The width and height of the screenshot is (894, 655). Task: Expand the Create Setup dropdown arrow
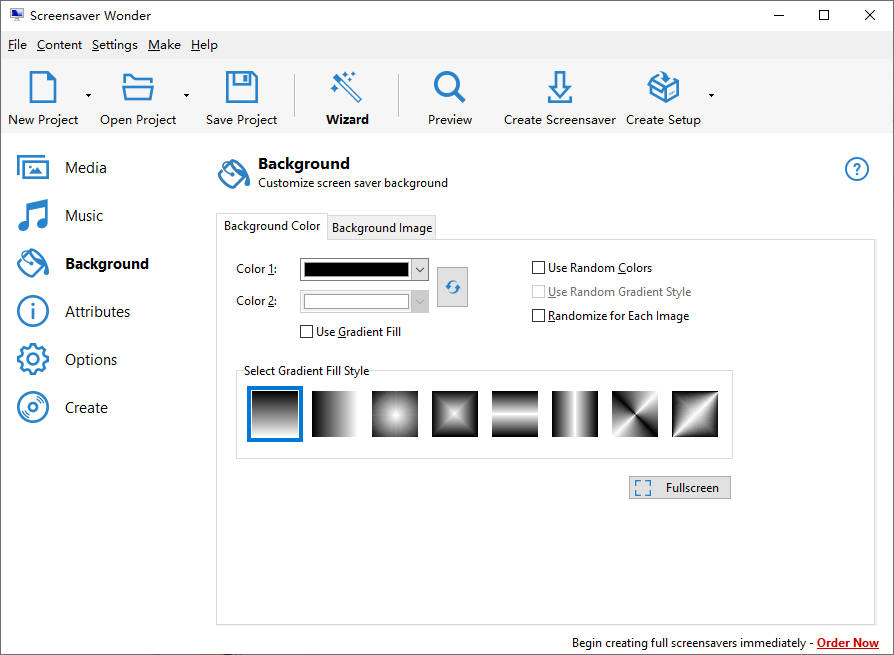point(711,96)
